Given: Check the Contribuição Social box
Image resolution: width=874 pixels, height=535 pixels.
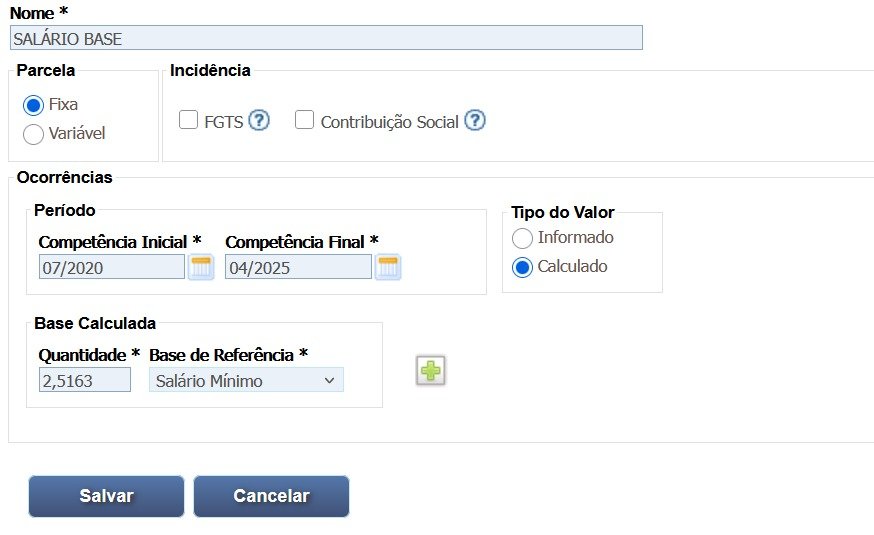Looking at the screenshot, I should [305, 120].
